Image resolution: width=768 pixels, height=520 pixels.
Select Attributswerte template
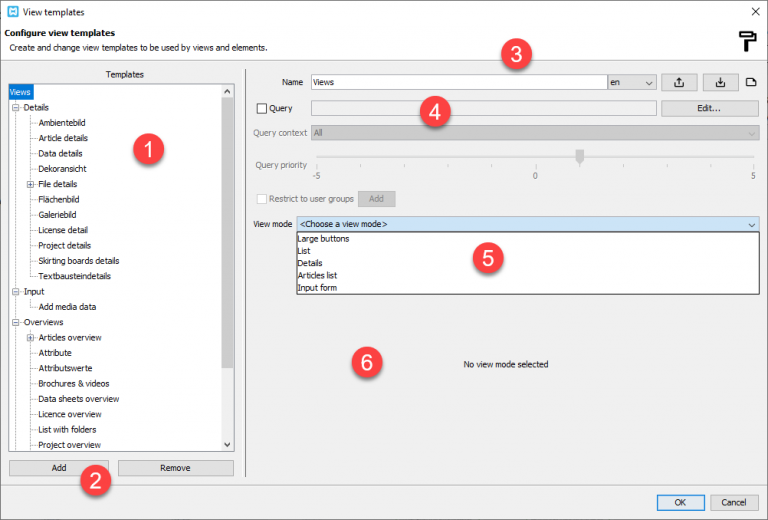coord(65,368)
